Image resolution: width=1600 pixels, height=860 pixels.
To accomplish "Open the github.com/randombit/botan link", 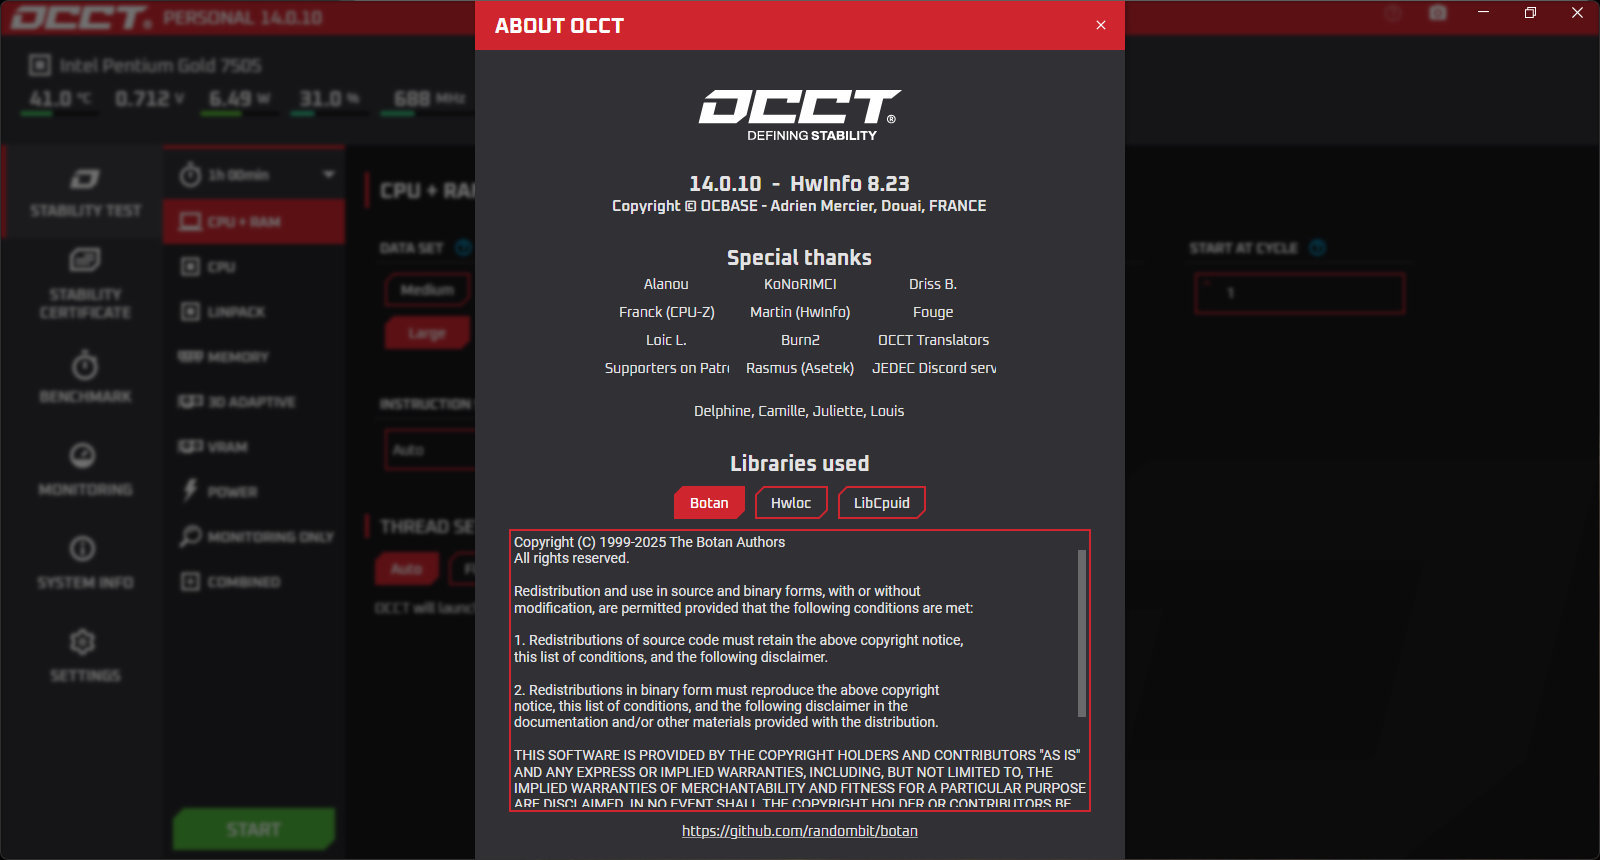I will 800,831.
